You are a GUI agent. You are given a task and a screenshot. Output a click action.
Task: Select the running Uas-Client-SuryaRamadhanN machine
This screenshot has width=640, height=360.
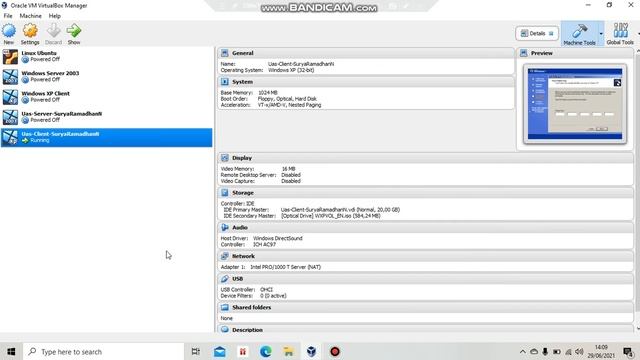(x=106, y=138)
